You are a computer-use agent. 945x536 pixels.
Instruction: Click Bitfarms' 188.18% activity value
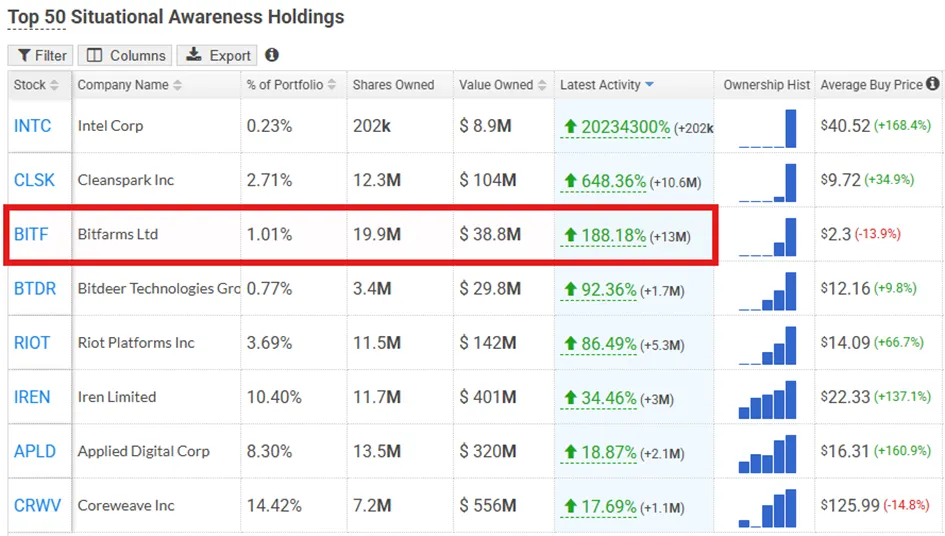[x=614, y=236]
